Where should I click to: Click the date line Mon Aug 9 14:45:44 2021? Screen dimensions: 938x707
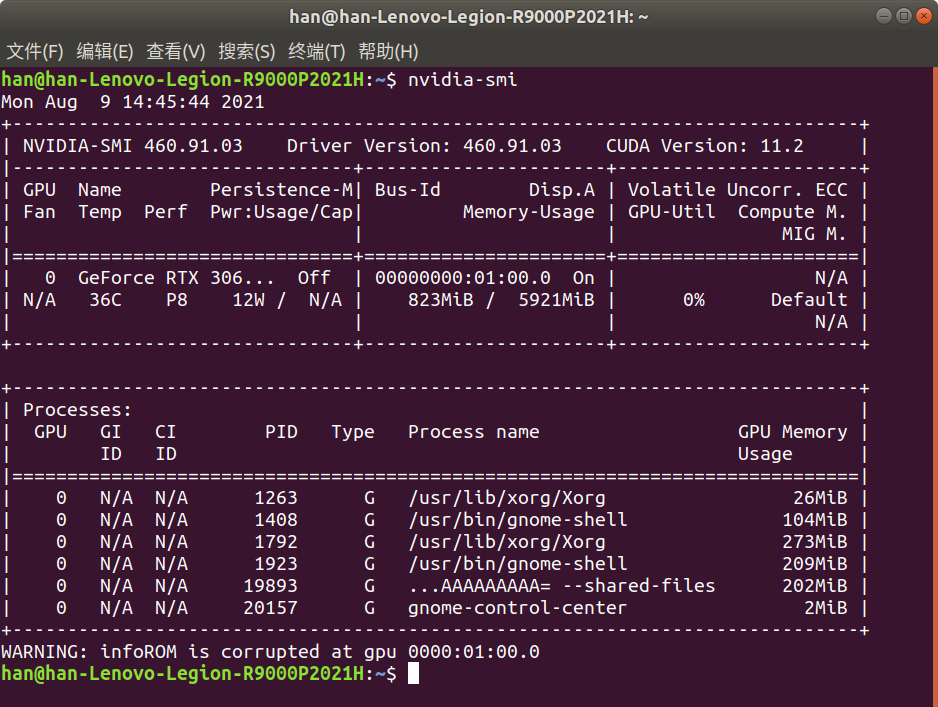click(132, 102)
